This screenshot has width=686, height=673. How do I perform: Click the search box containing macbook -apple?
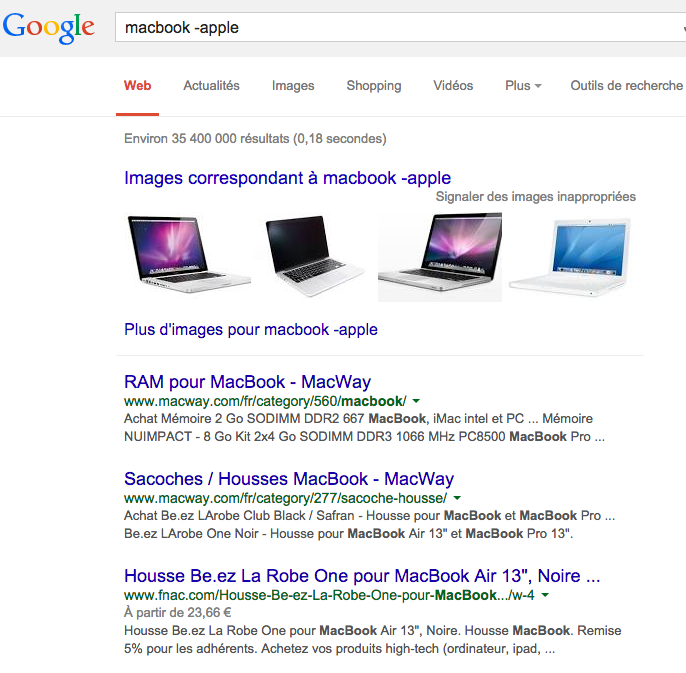point(400,27)
